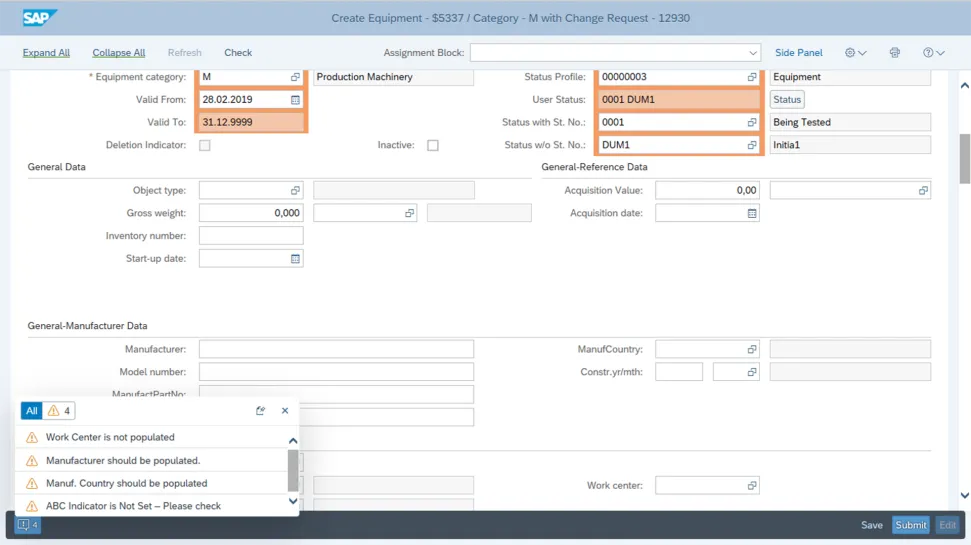Open the Acquisition date calendar picker
The image size is (971, 545).
coord(751,213)
